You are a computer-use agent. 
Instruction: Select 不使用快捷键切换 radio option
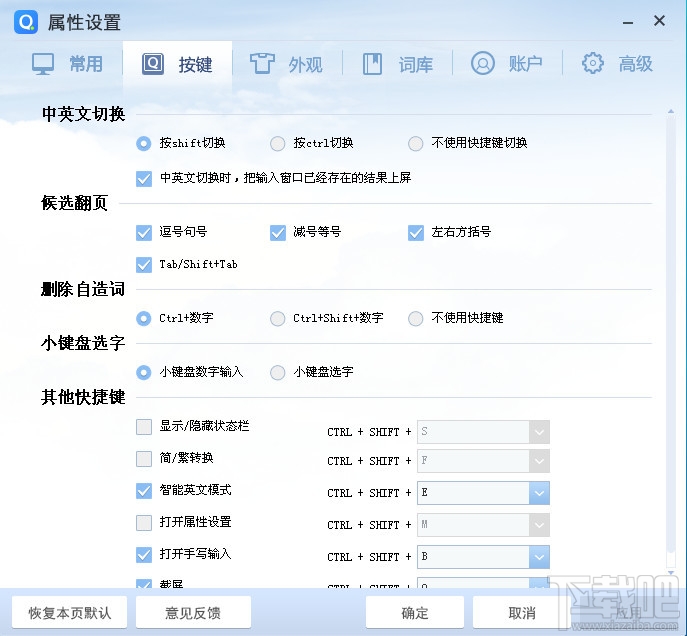point(415,143)
